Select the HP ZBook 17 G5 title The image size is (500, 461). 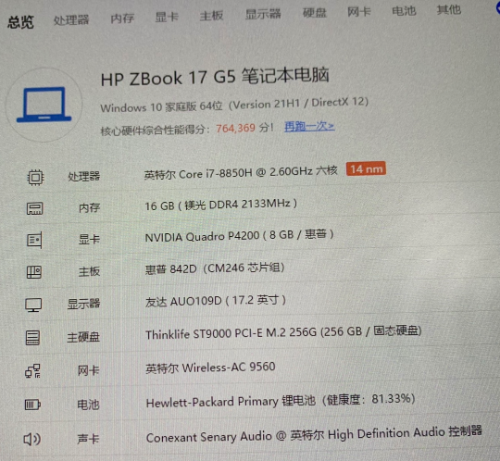[x=215, y=77]
